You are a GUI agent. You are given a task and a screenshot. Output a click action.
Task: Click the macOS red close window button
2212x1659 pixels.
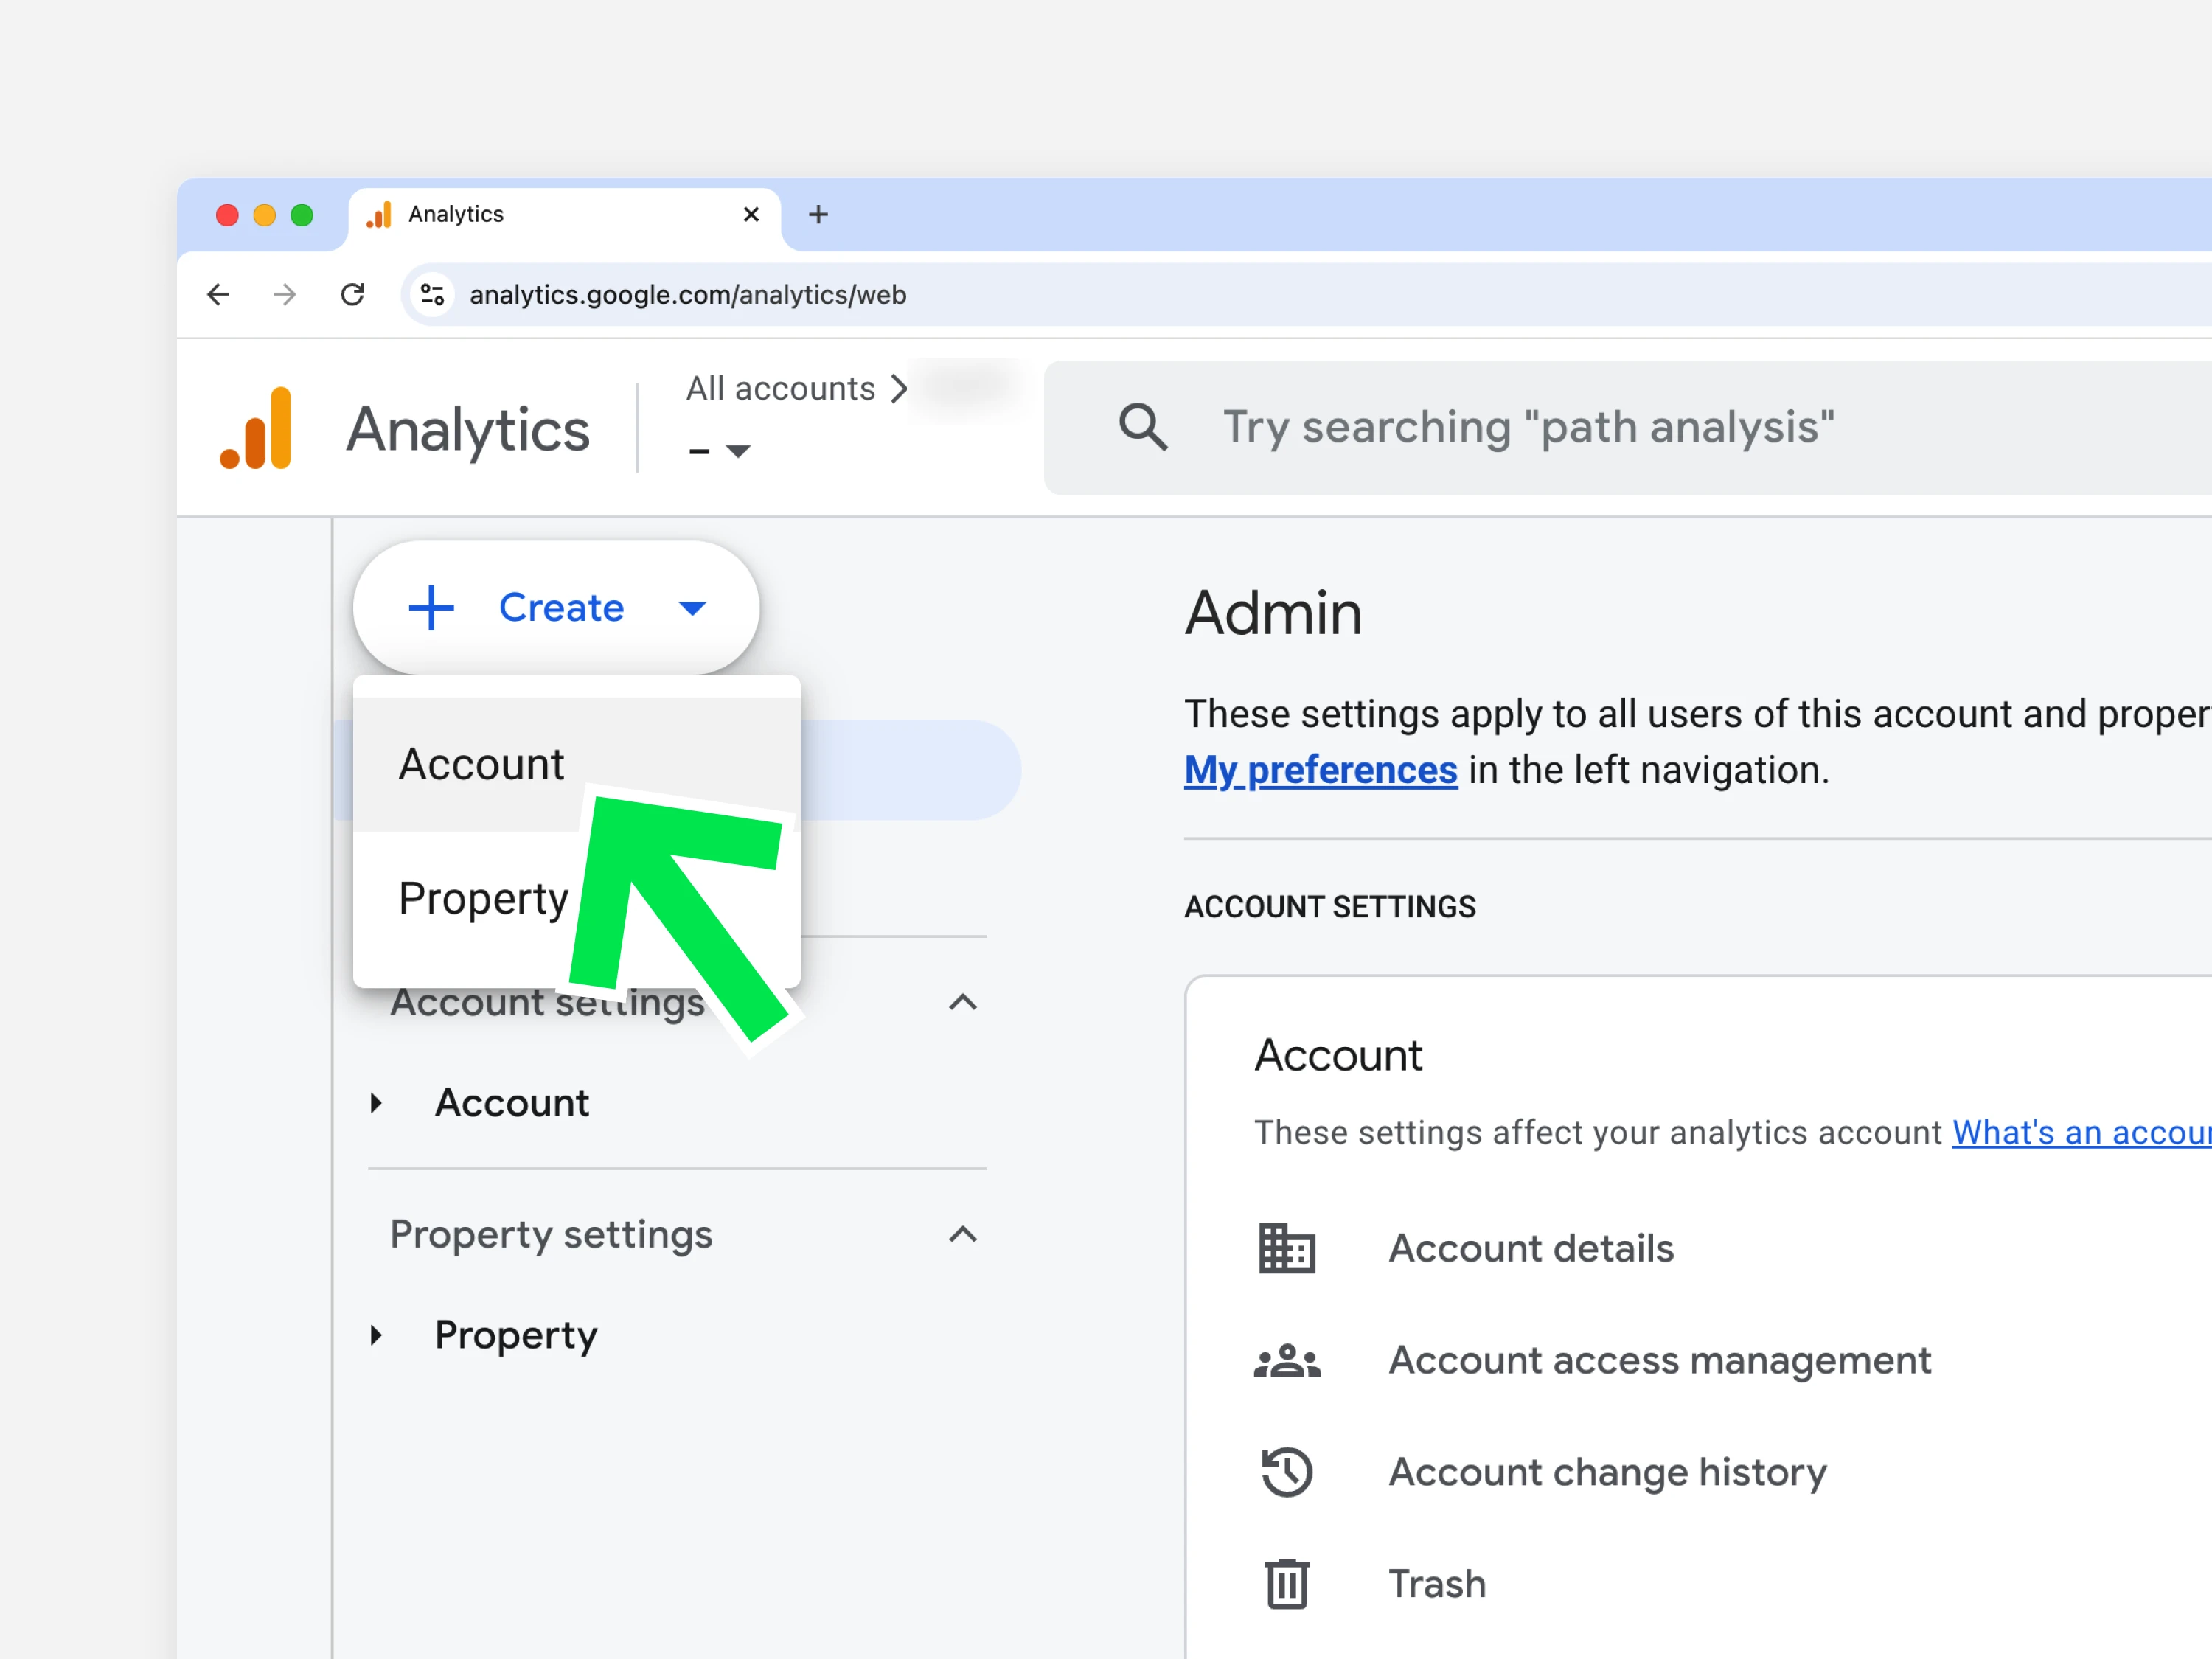[227, 215]
